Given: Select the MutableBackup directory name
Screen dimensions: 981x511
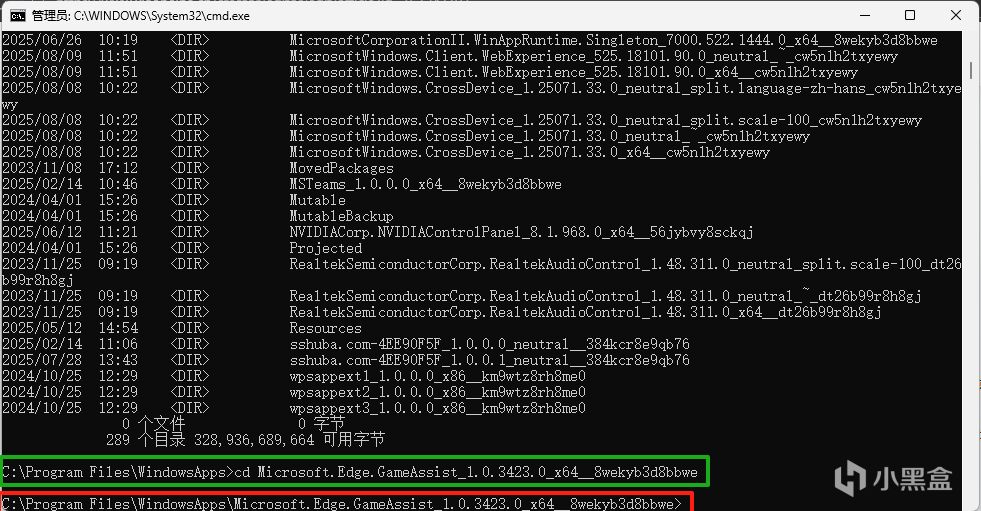Looking at the screenshot, I should pos(341,216).
